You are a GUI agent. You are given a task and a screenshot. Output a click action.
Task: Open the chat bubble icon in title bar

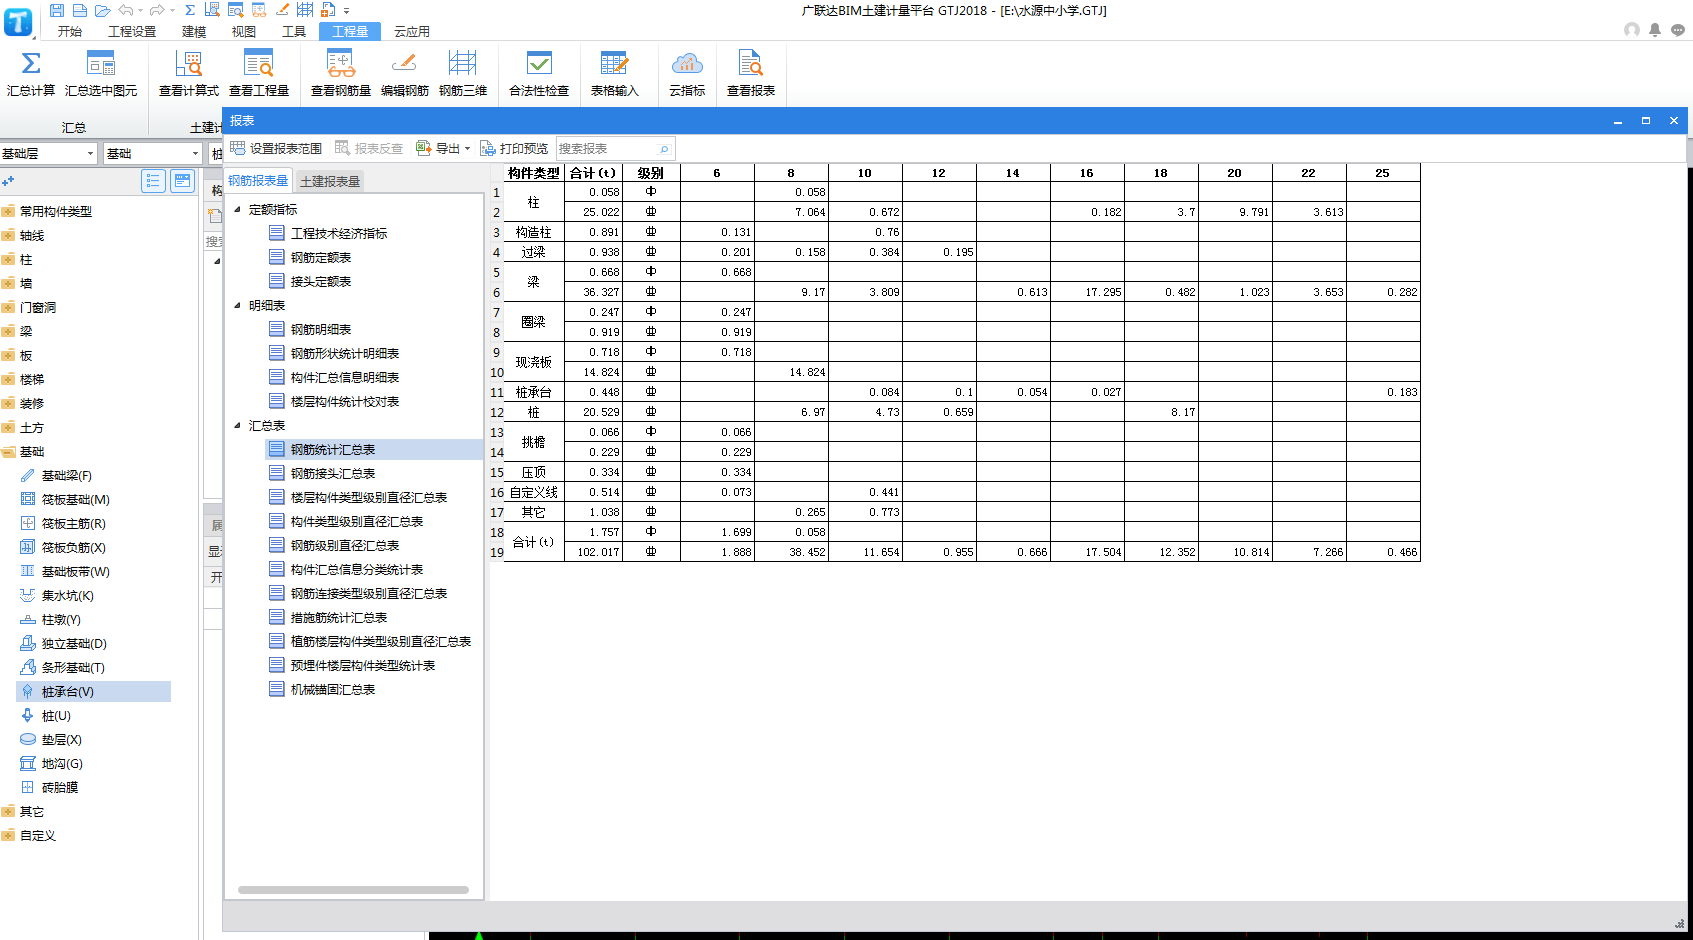[x=1678, y=30]
